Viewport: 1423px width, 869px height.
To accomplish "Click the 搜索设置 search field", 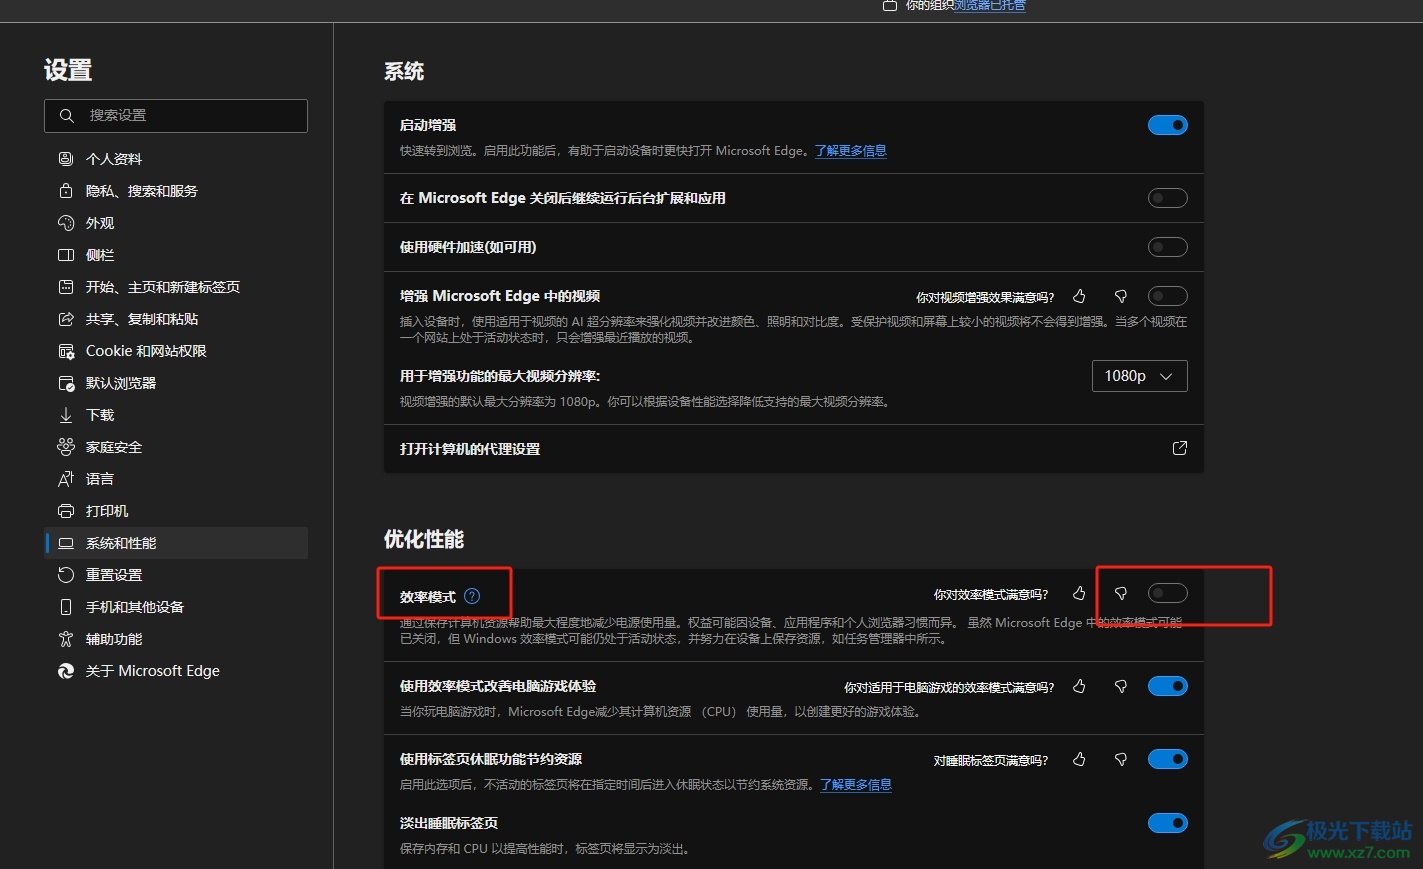I will click(176, 116).
